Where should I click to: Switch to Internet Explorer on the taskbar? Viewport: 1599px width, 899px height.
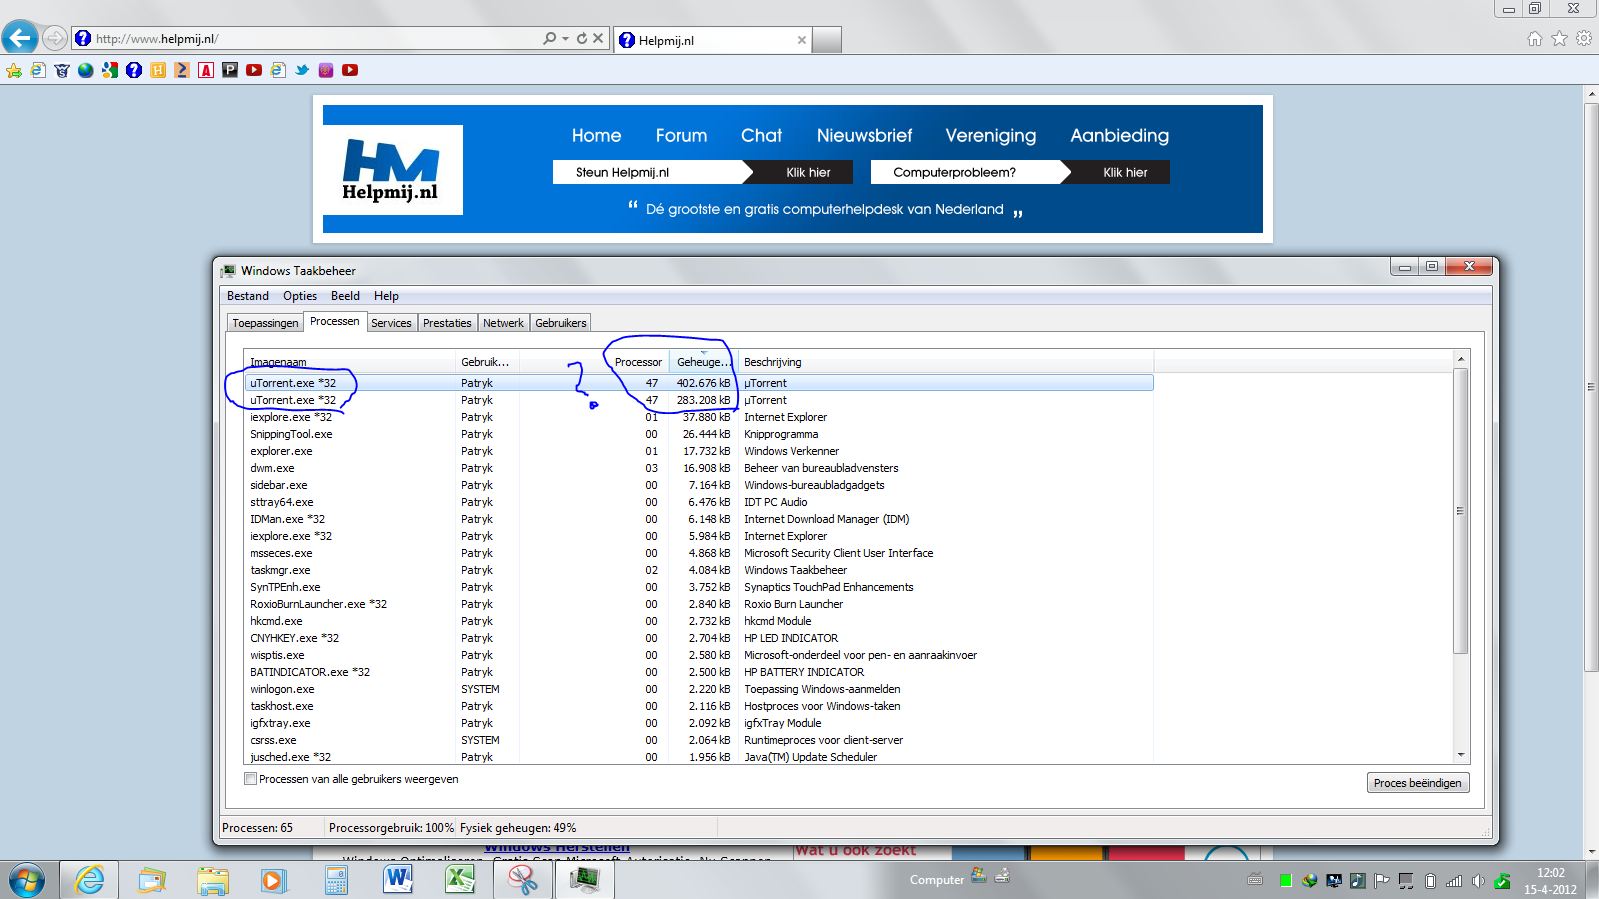90,880
